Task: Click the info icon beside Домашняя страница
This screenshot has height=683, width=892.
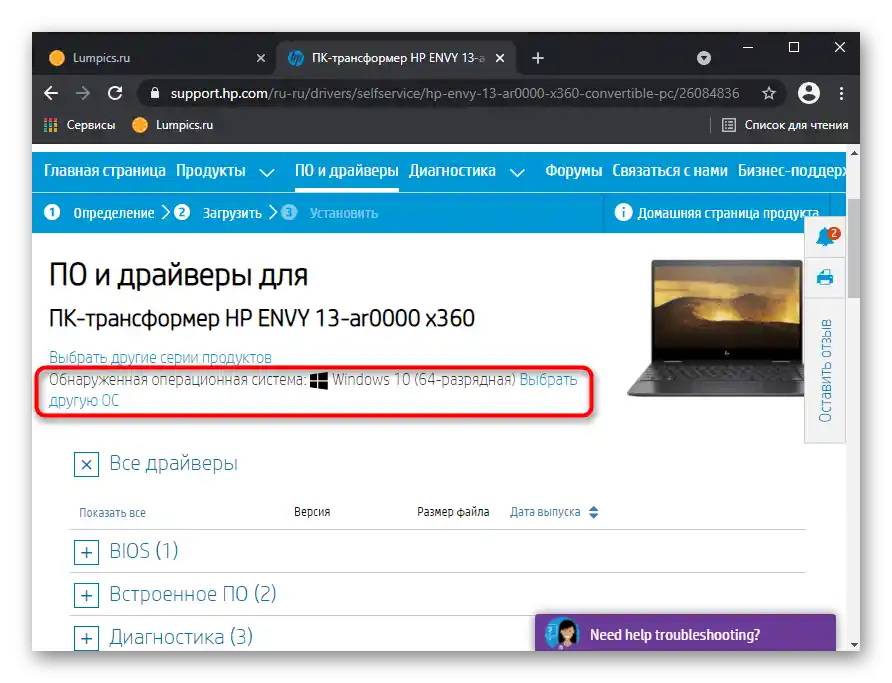Action: click(623, 213)
